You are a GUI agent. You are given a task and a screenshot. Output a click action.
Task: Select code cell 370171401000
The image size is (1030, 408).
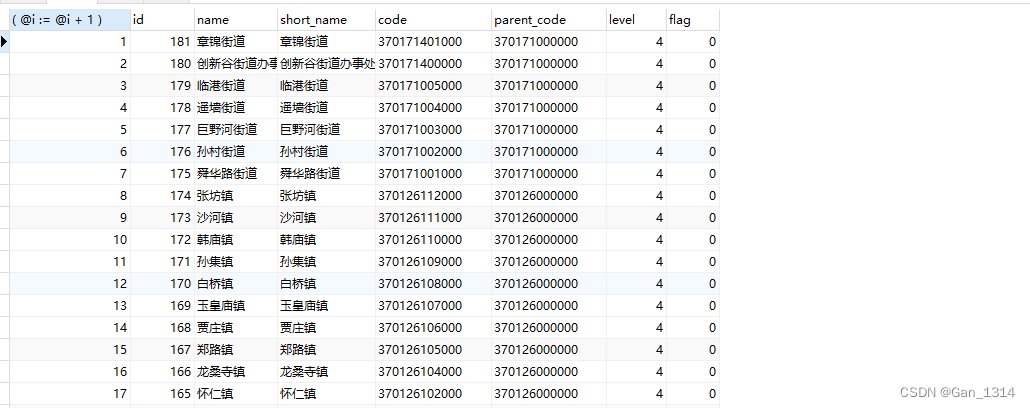tap(434, 42)
